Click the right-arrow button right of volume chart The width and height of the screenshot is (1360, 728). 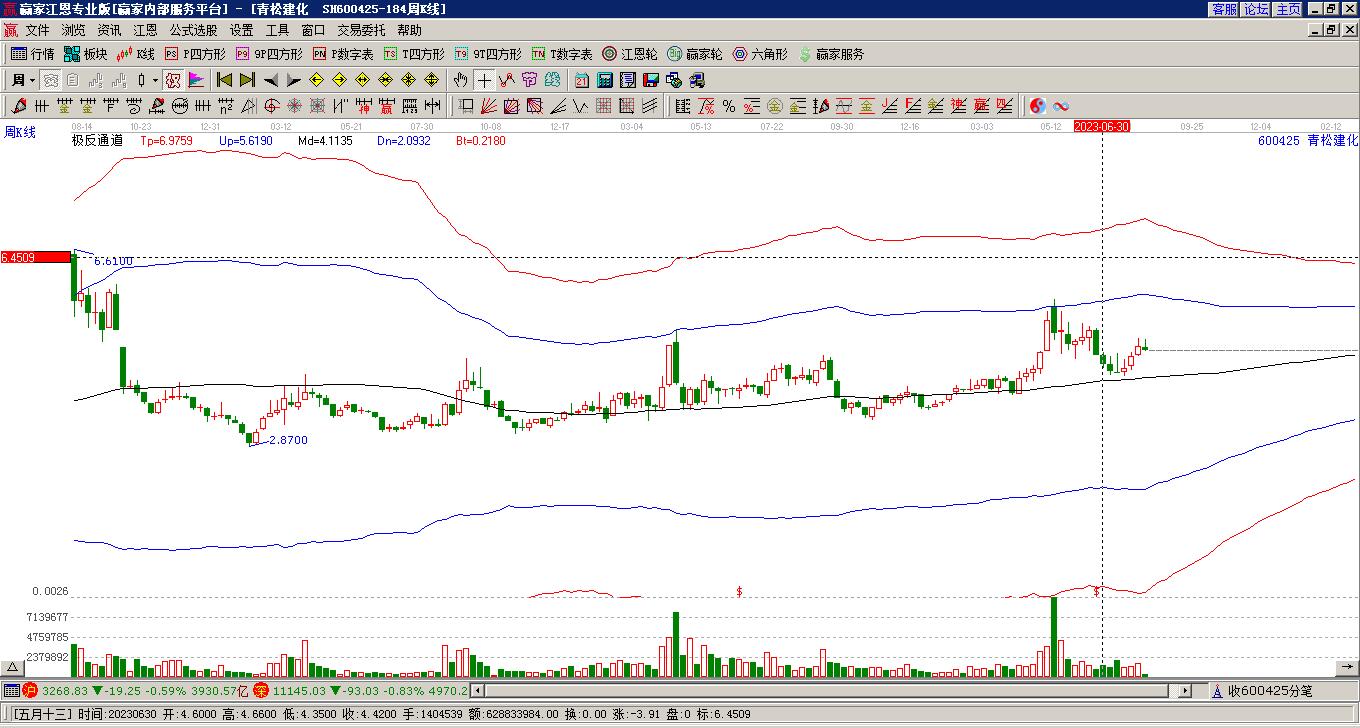click(1349, 667)
